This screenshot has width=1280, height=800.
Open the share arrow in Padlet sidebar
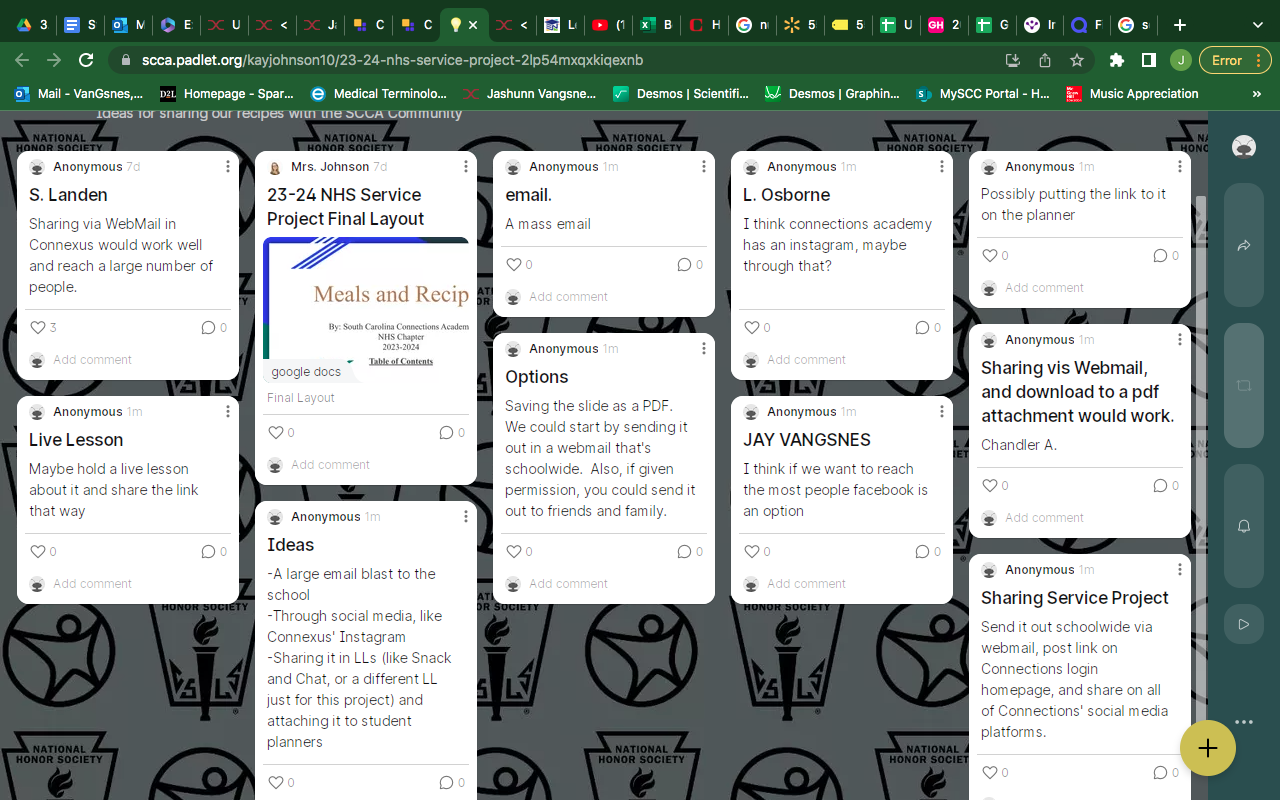pyautogui.click(x=1244, y=245)
